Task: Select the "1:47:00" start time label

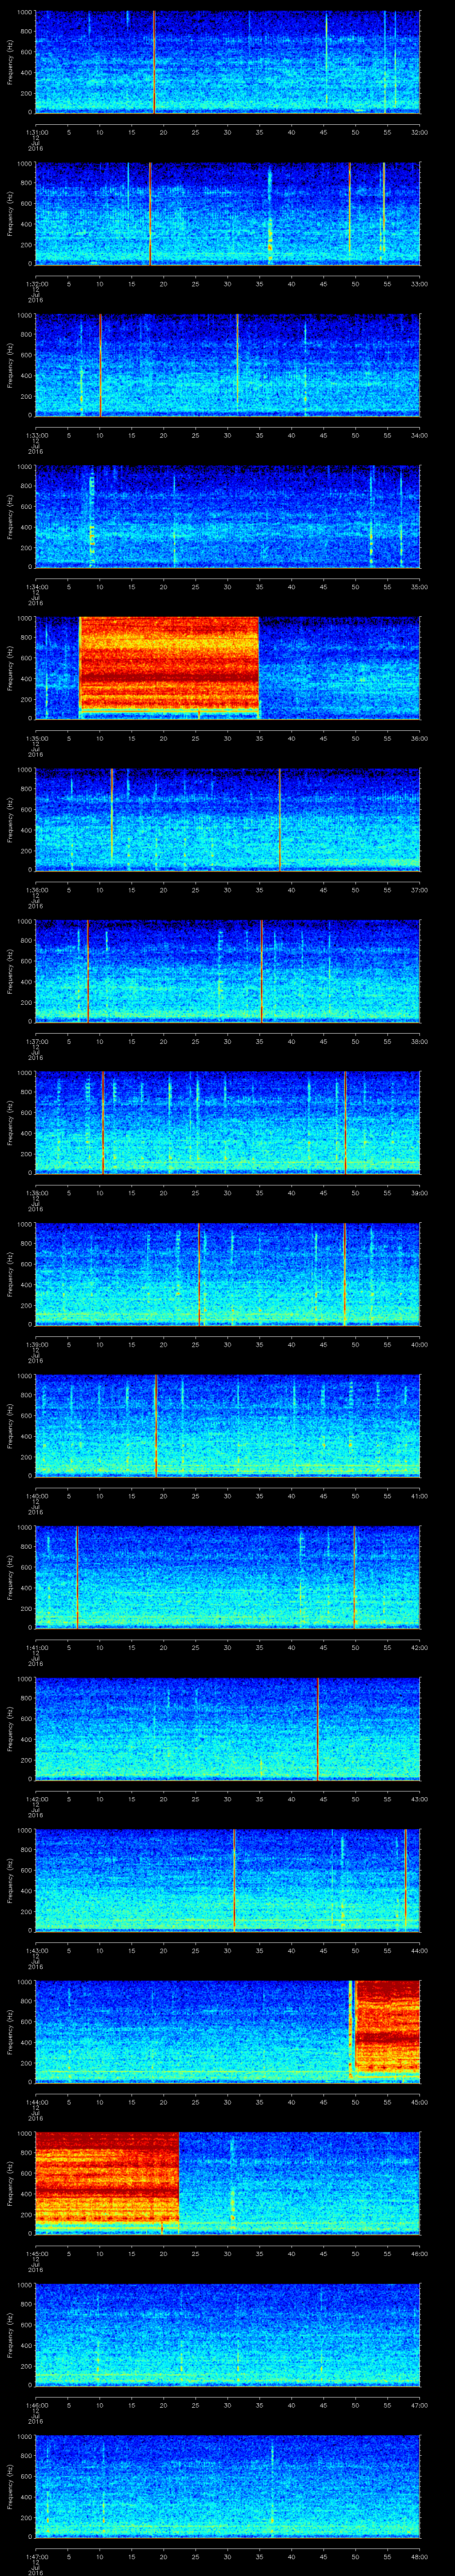Action: pyautogui.click(x=36, y=2556)
